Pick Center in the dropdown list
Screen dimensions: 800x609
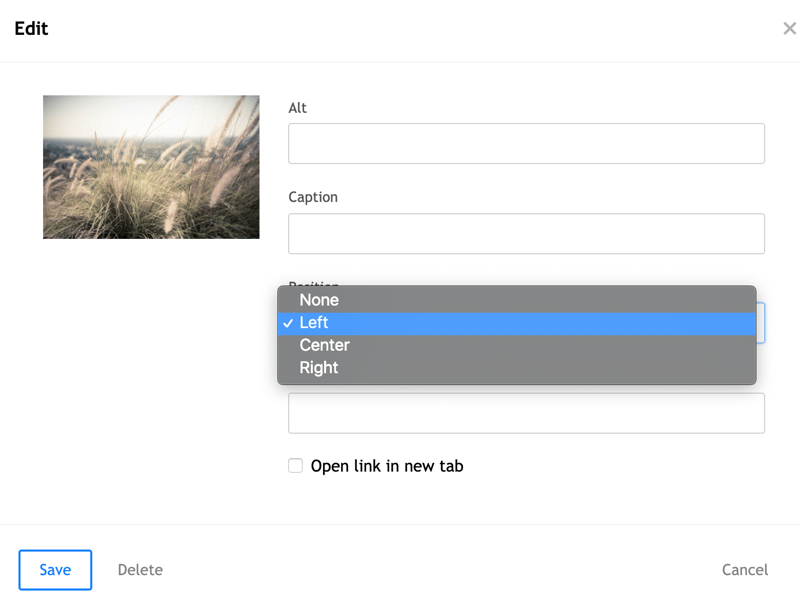pos(324,345)
